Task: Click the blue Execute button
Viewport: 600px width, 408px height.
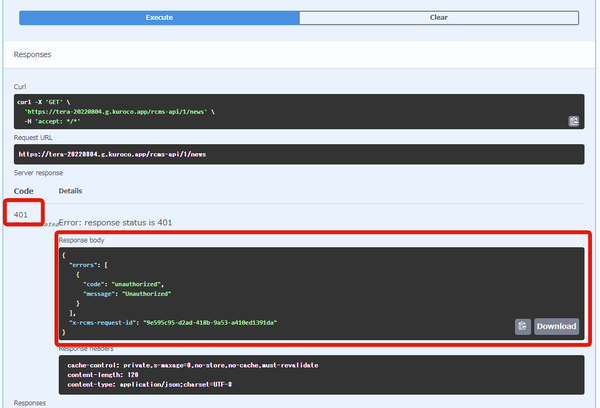Action: coord(159,18)
